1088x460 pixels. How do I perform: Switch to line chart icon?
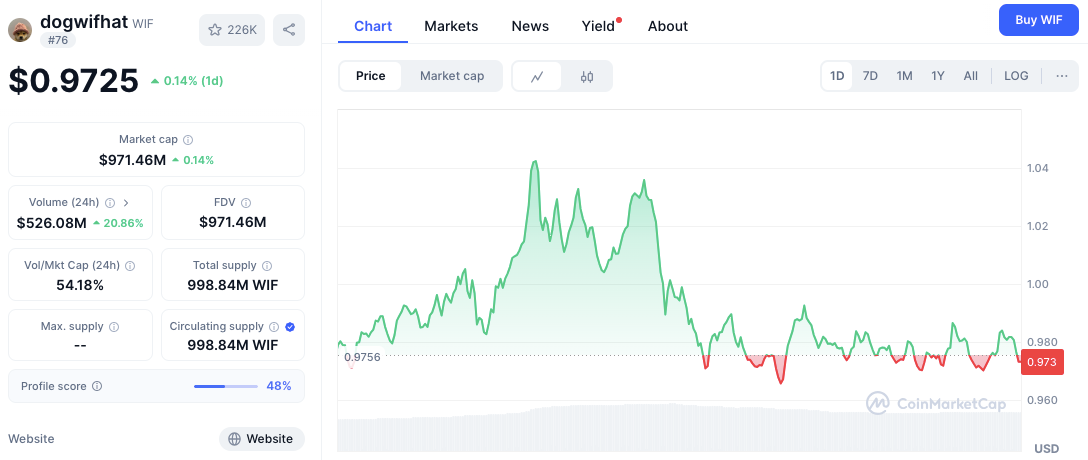pos(537,76)
